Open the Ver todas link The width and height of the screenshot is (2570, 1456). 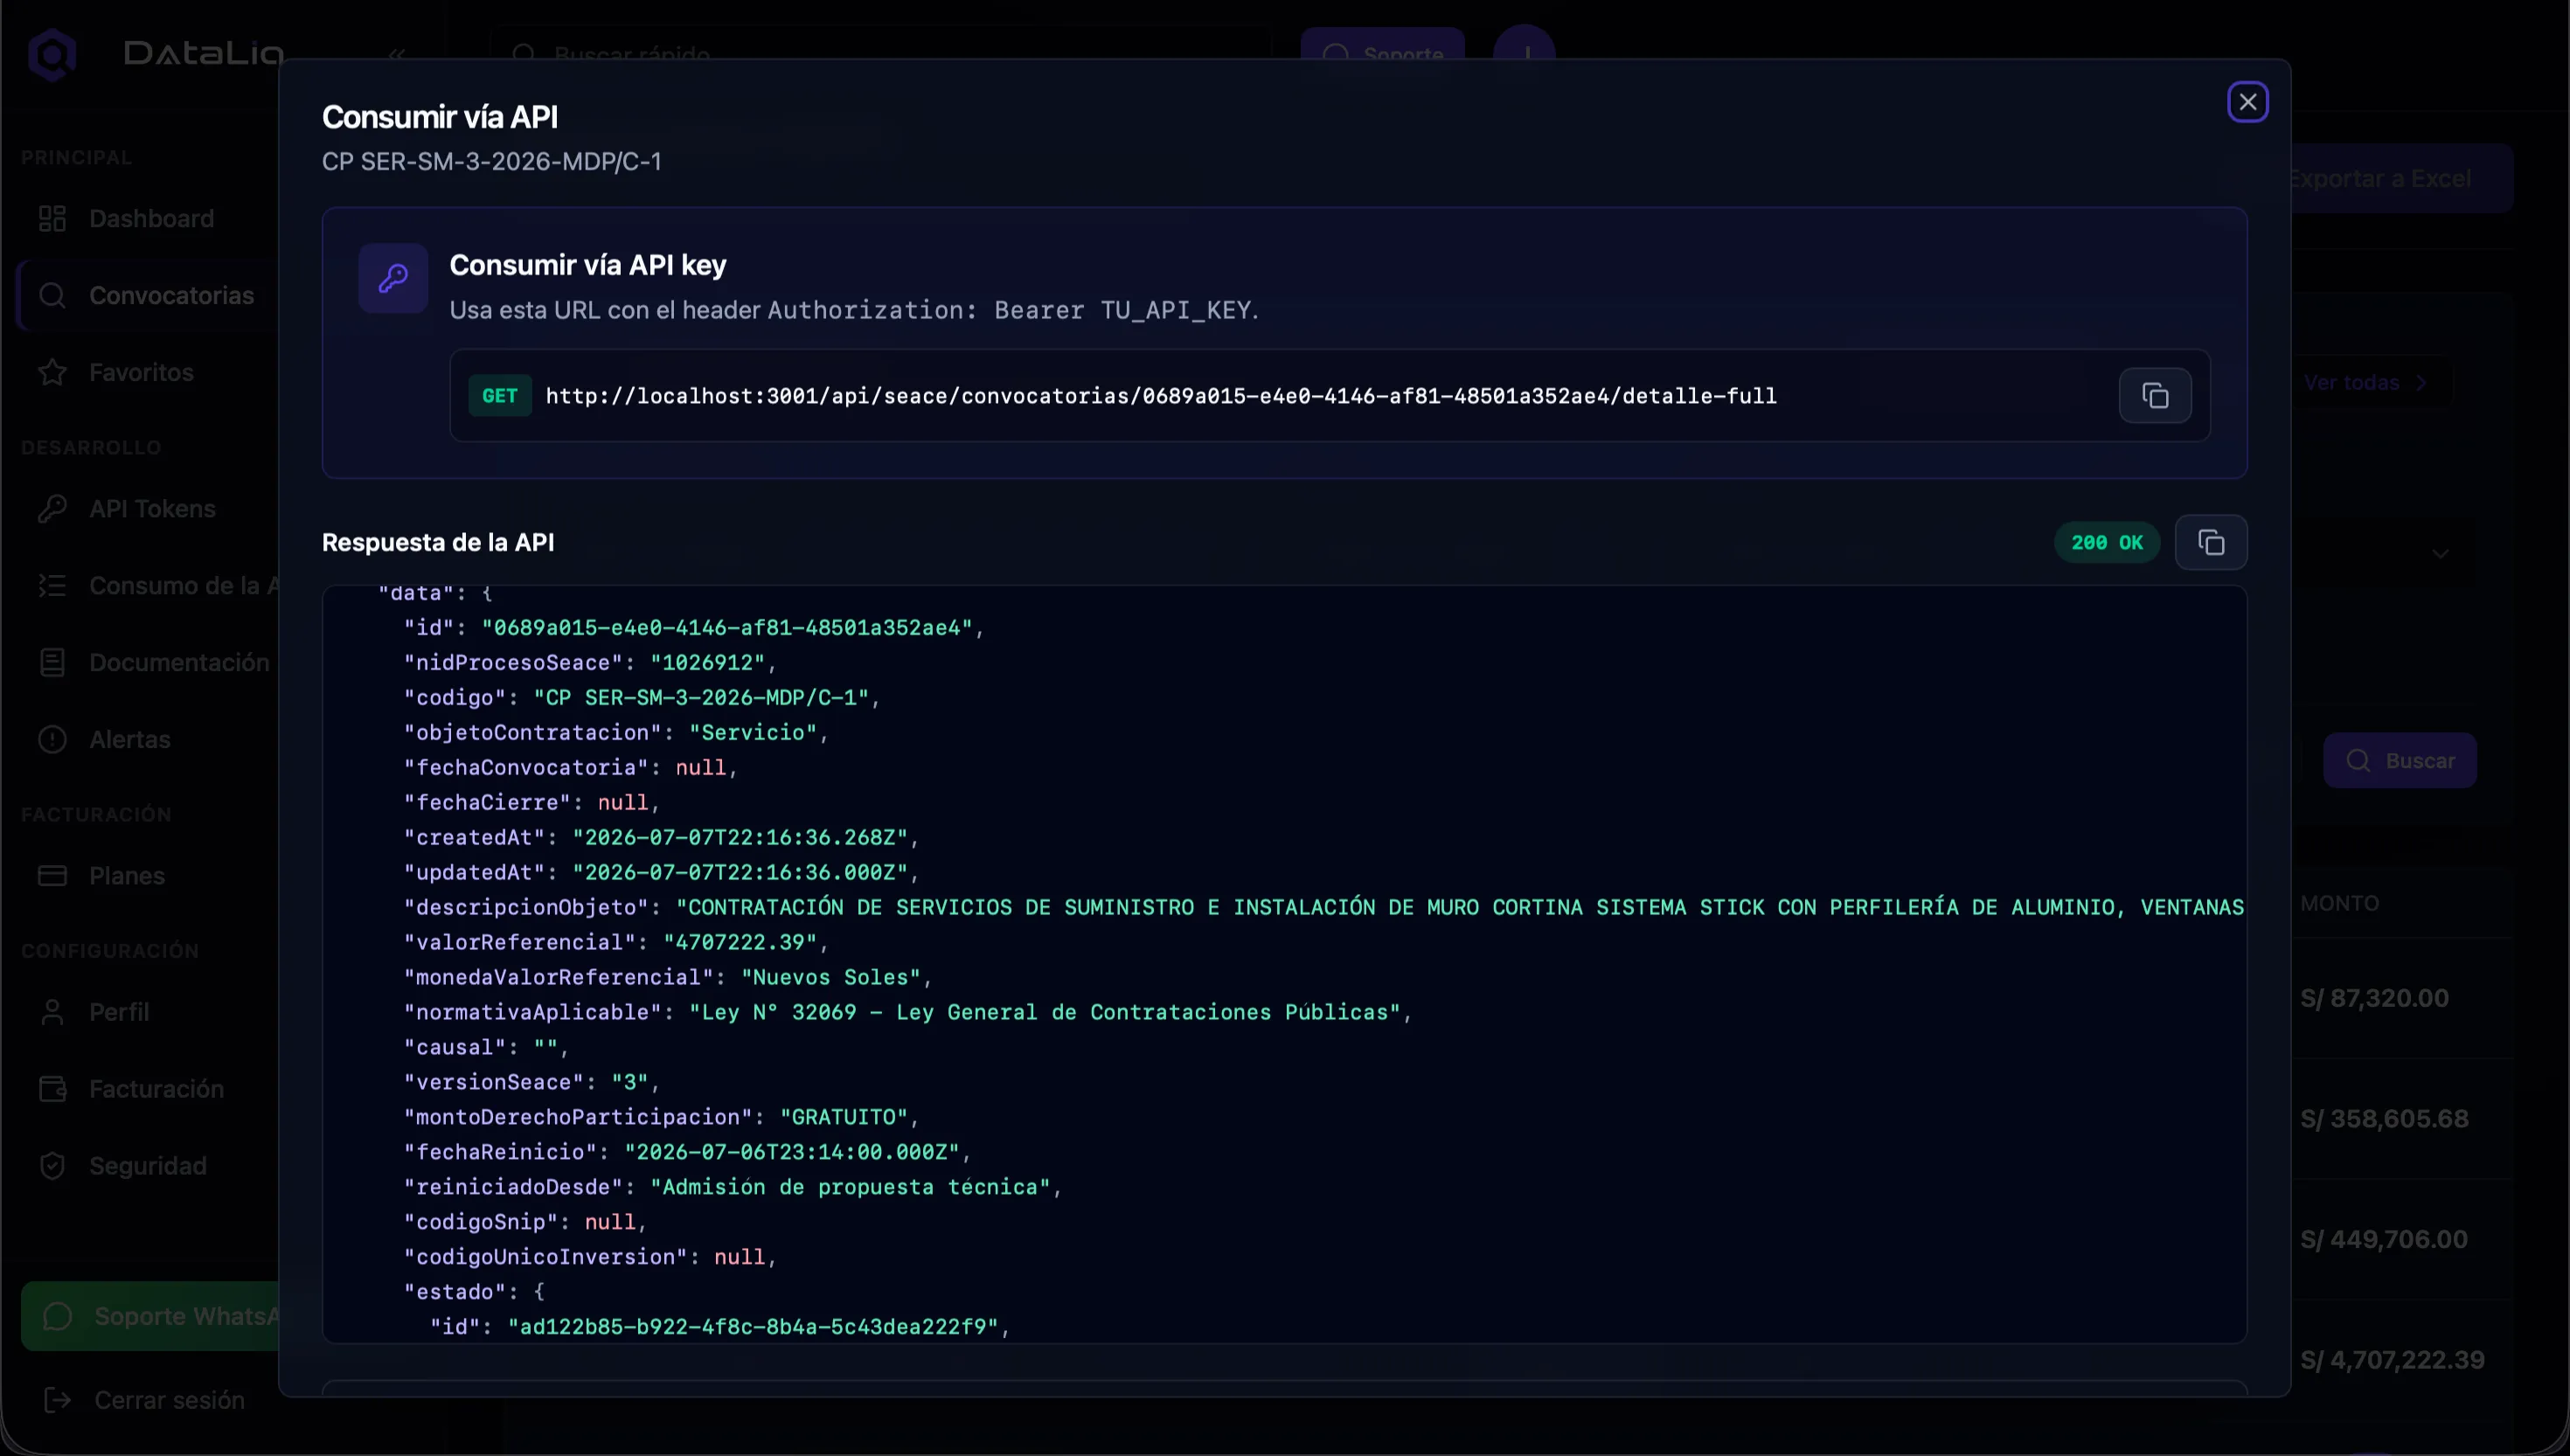pos(2365,383)
